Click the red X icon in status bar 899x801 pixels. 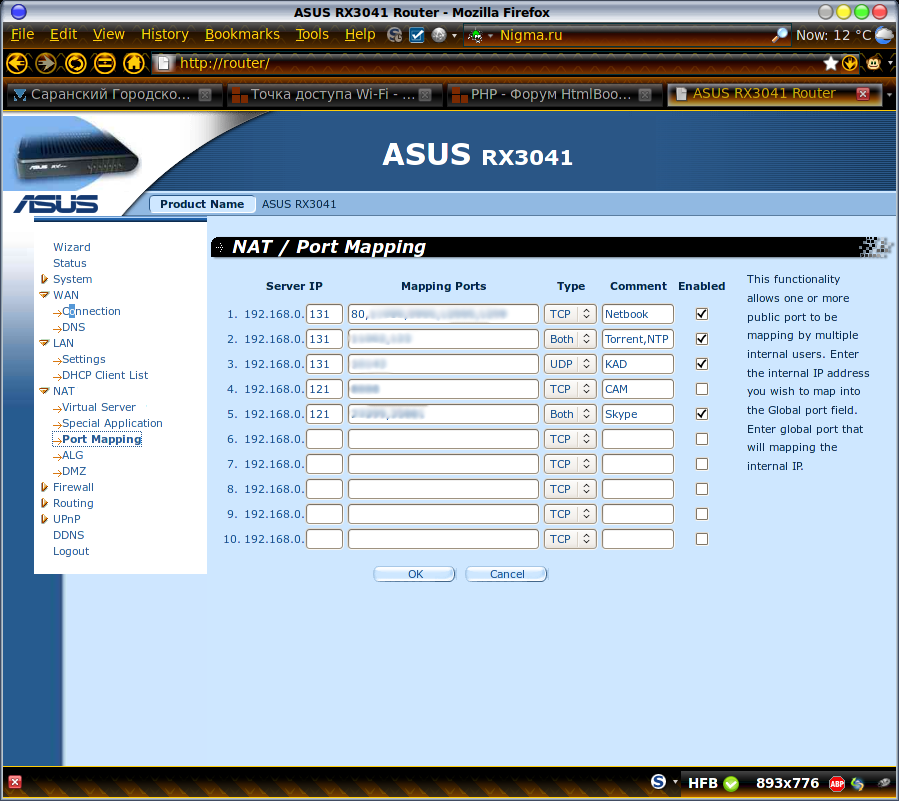[x=15, y=782]
